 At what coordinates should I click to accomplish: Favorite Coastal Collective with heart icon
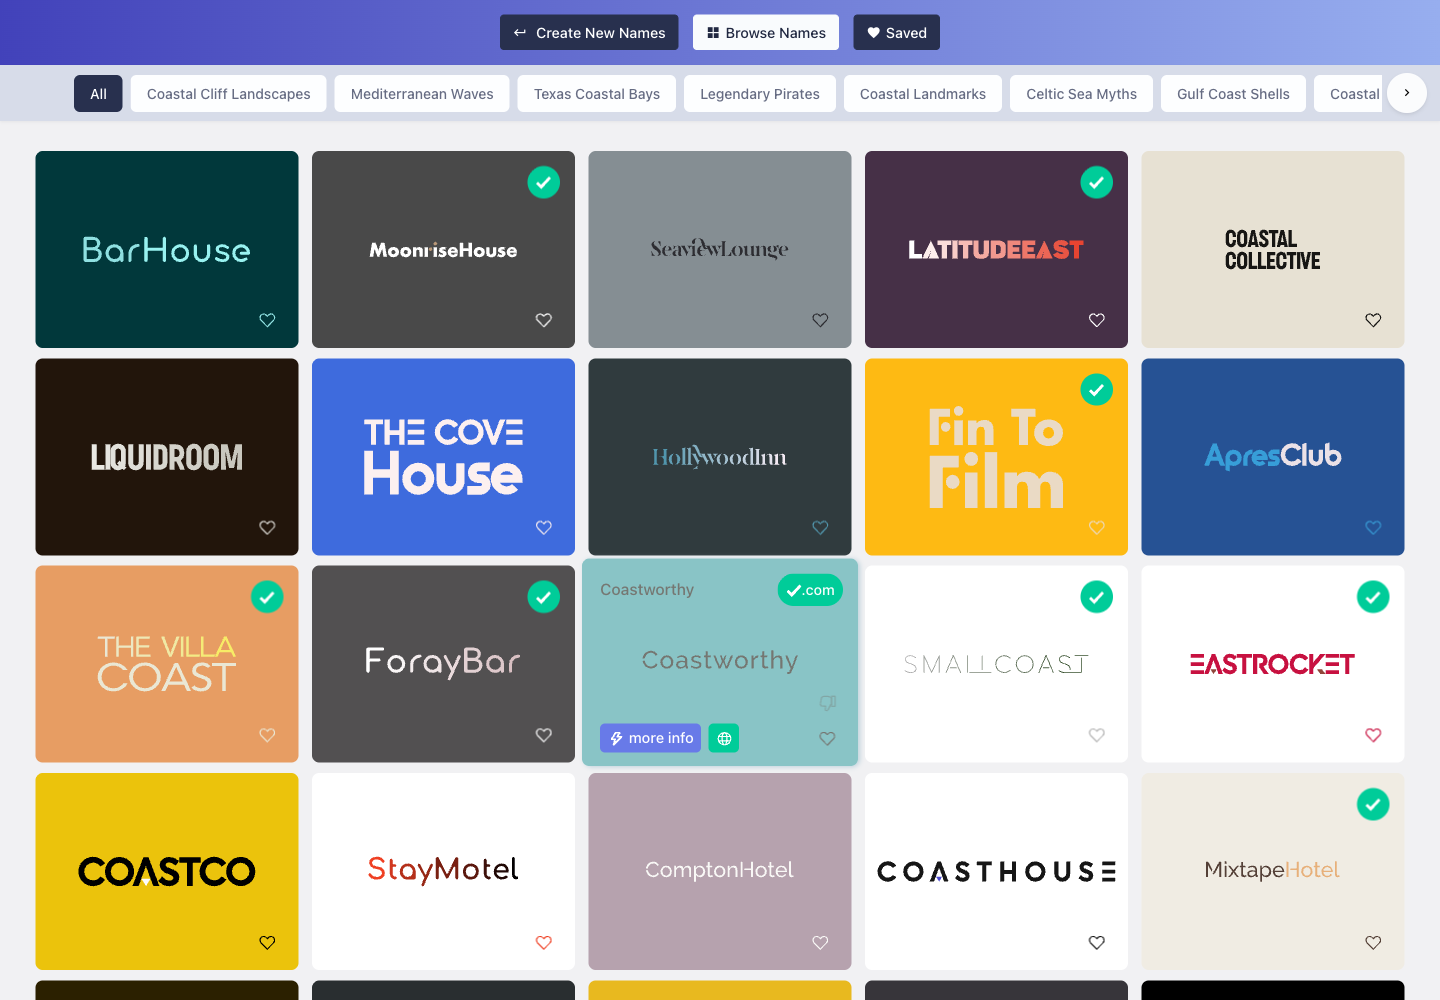(1373, 320)
